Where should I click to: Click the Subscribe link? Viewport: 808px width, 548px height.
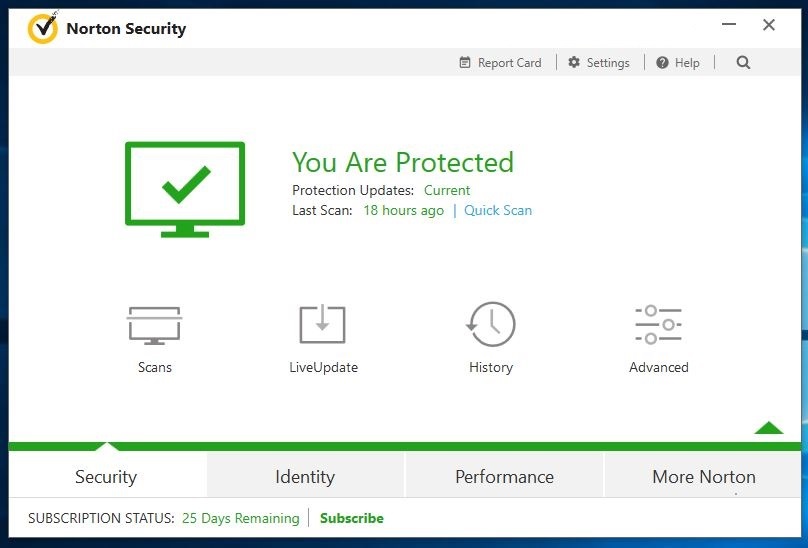tap(351, 518)
